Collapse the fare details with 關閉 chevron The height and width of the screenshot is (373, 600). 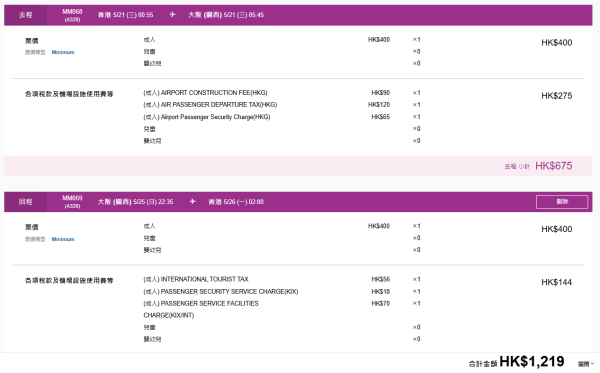pos(586,364)
